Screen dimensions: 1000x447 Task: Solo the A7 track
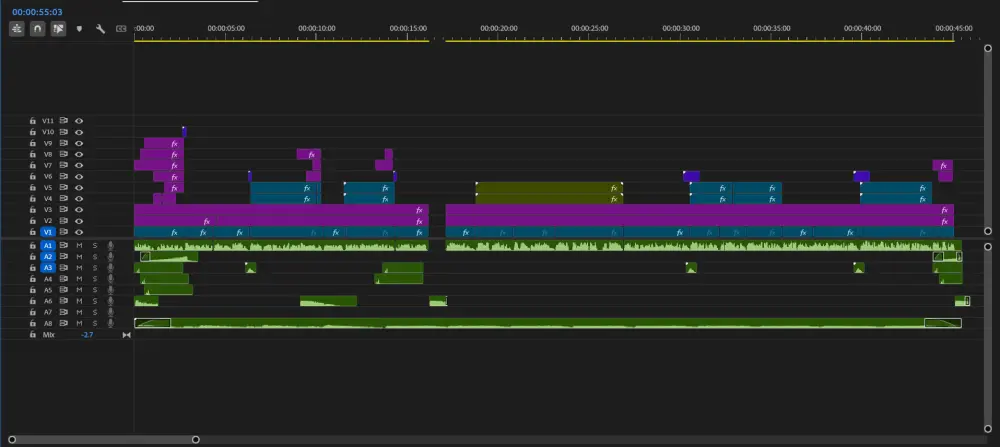click(x=95, y=312)
